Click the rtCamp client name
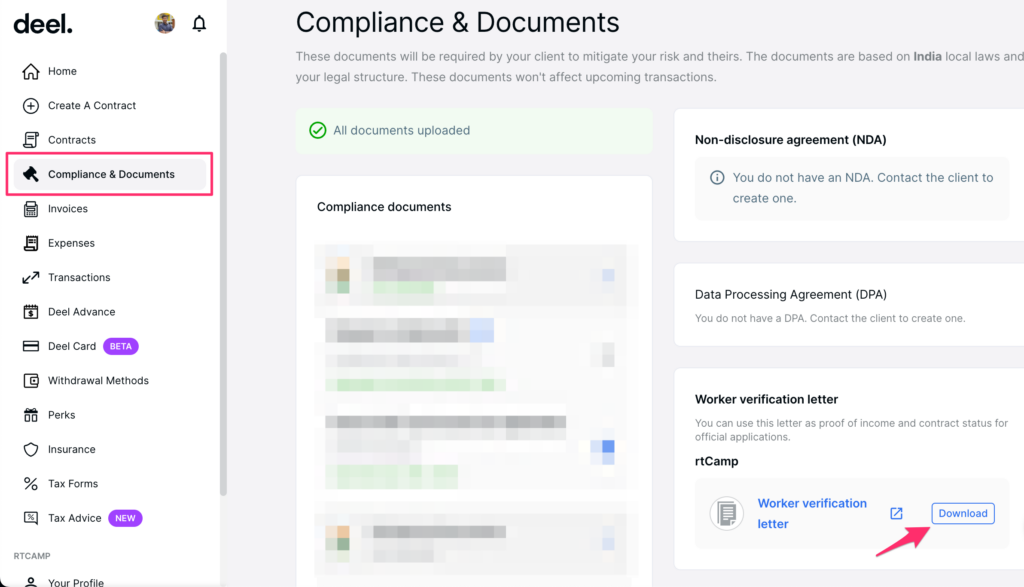The width and height of the screenshot is (1024, 587). coord(716,461)
